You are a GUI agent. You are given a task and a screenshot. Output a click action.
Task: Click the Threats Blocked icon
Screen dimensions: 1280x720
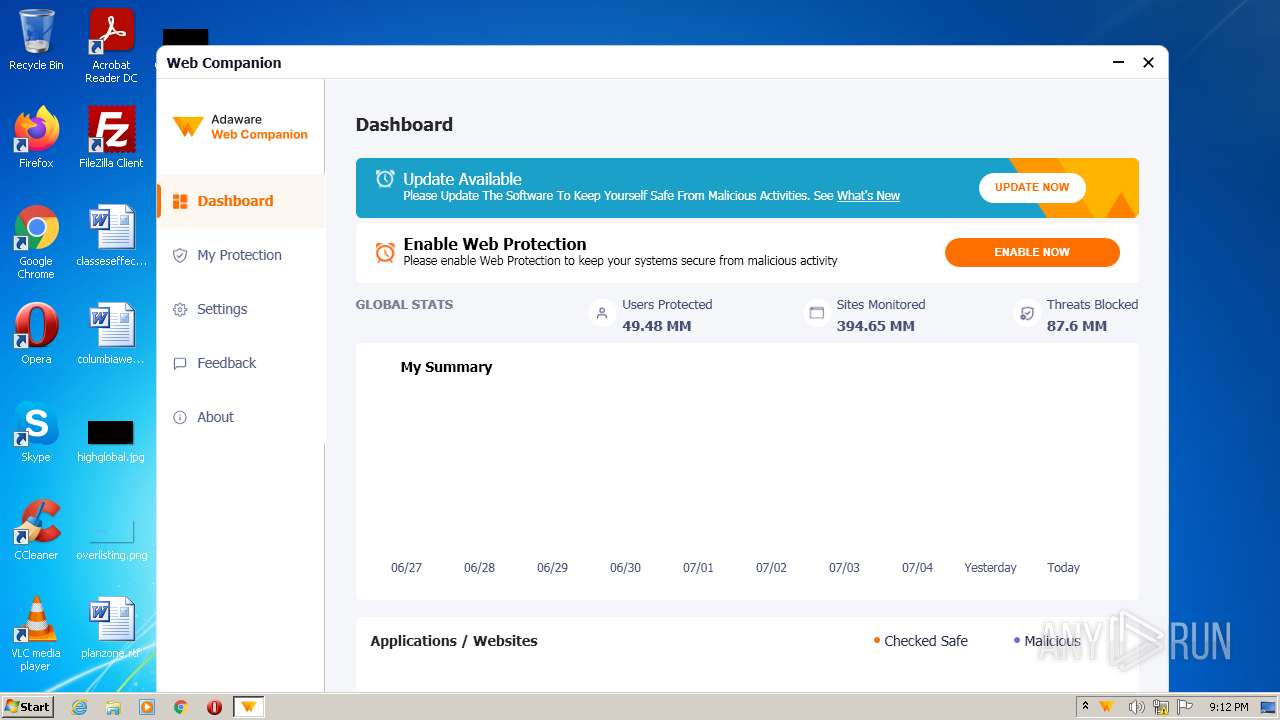tap(1027, 313)
